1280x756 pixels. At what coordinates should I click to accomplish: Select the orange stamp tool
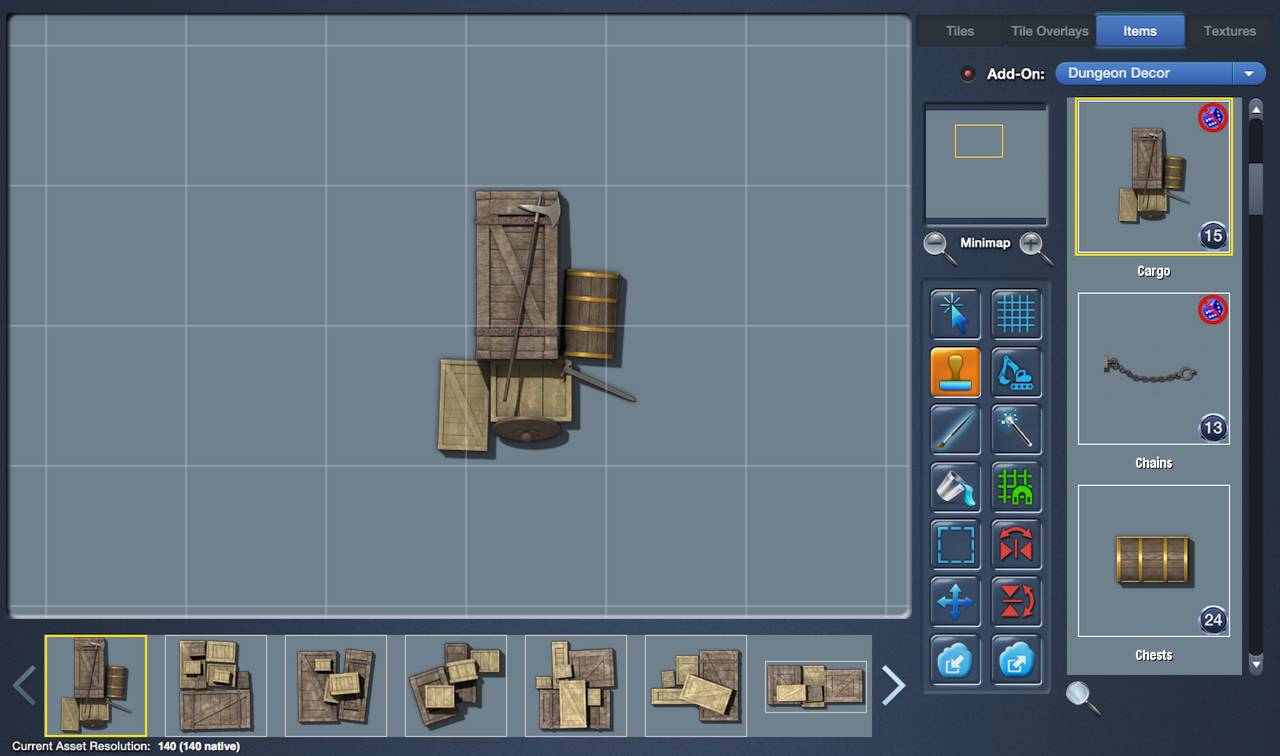[955, 372]
